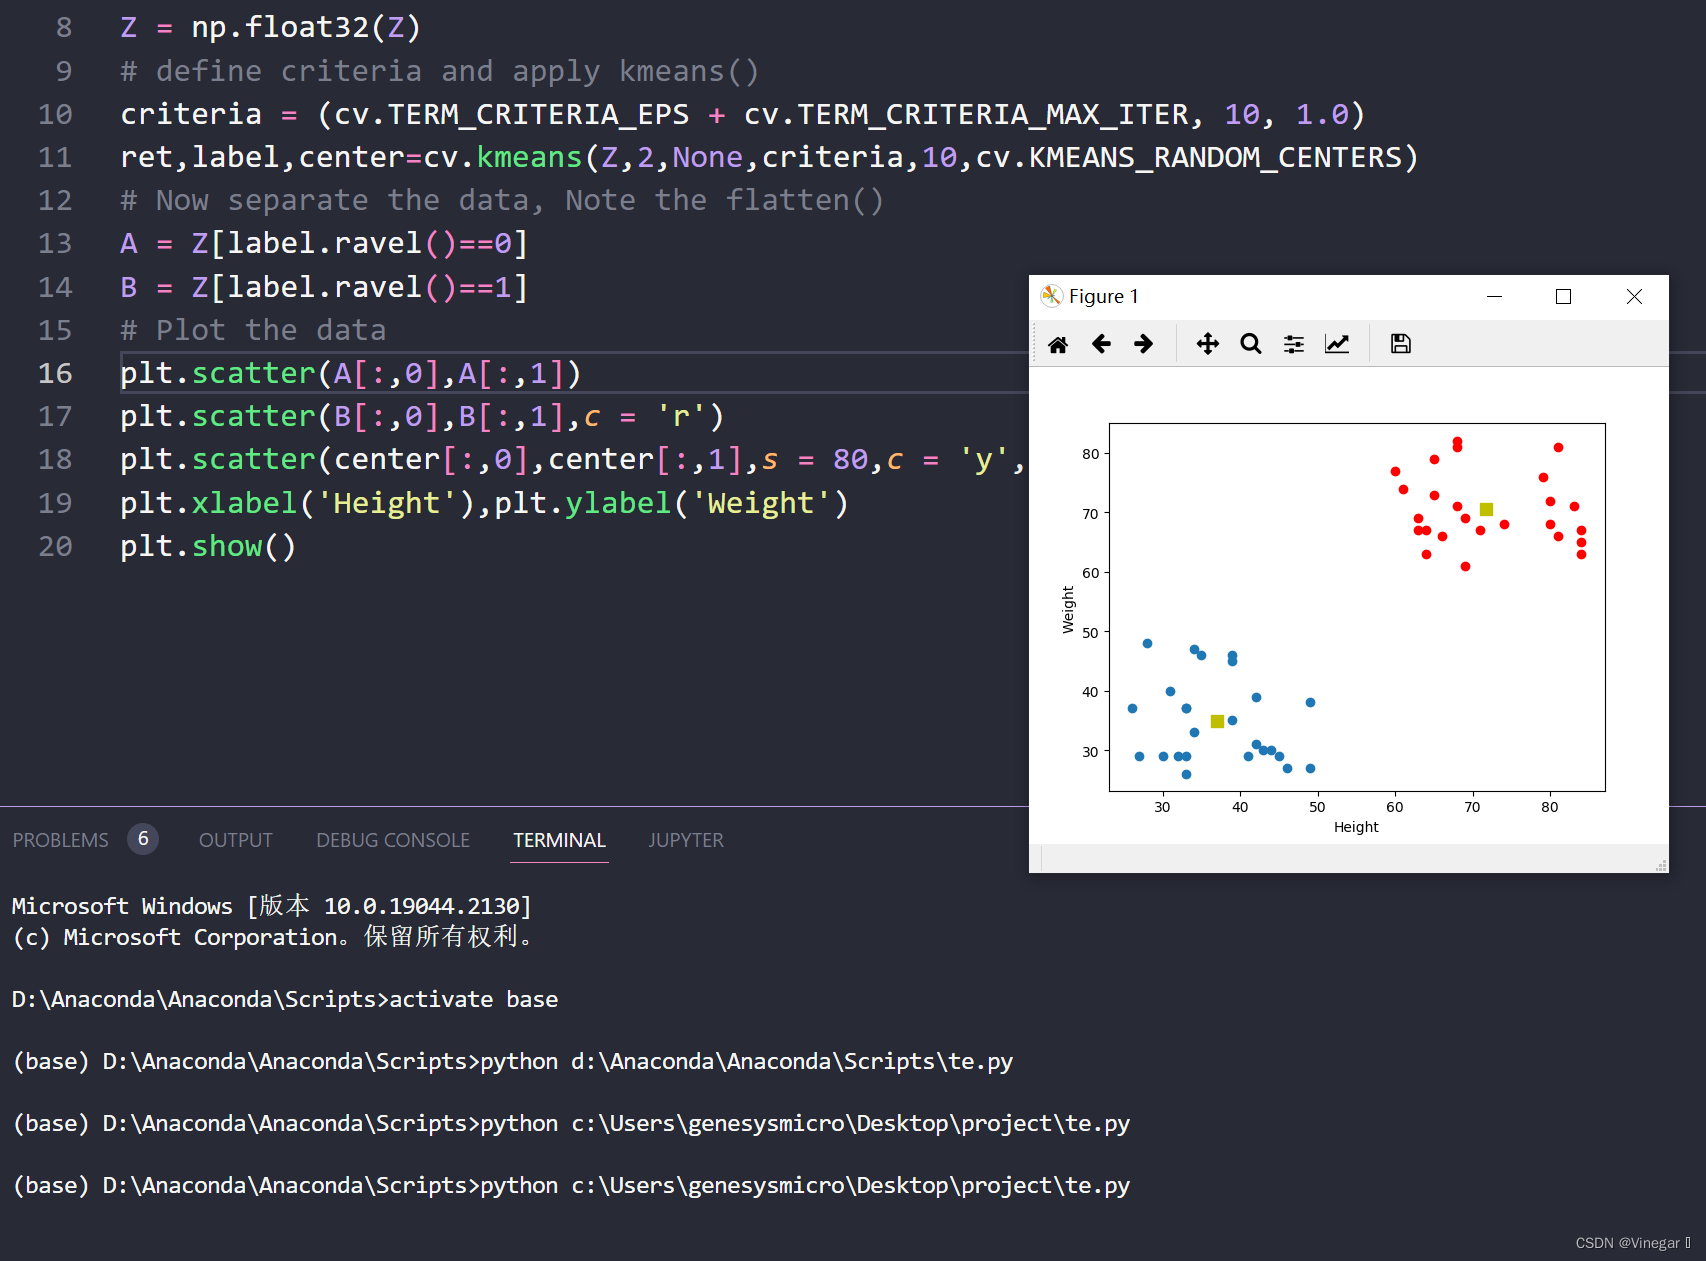Viewport: 1706px width, 1261px height.
Task: Open the PROBLEMS panel tab
Action: point(60,840)
